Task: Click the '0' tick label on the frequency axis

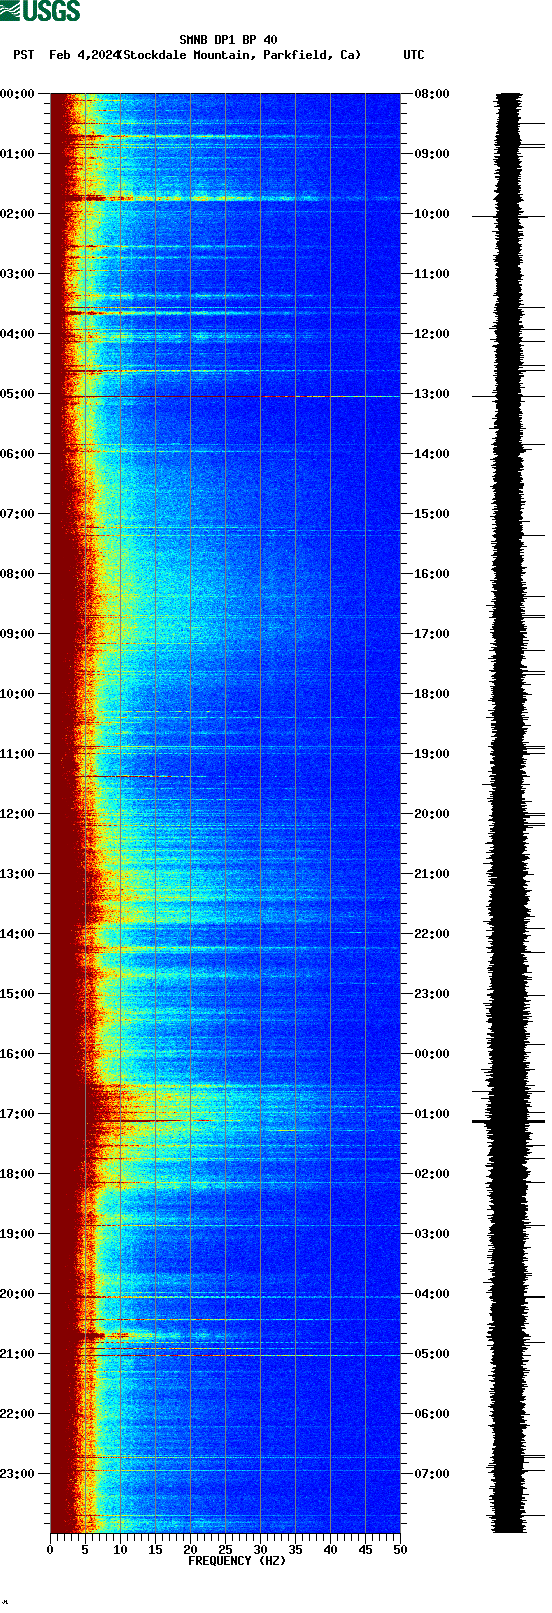Action: (50, 1550)
